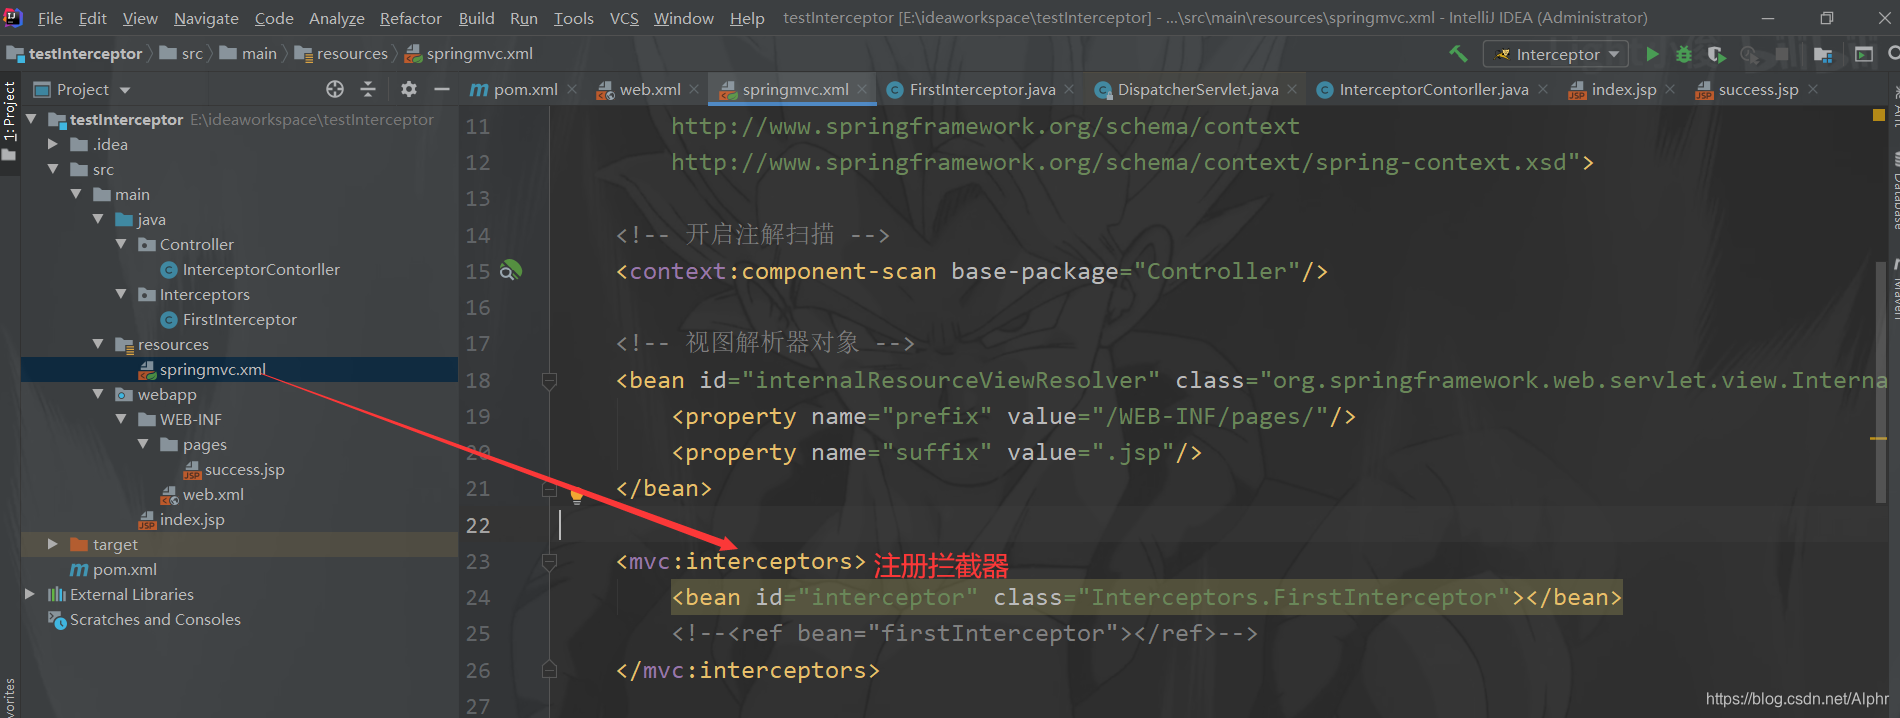Switch to success.jsp tab
The image size is (1900, 718).
tap(1757, 90)
